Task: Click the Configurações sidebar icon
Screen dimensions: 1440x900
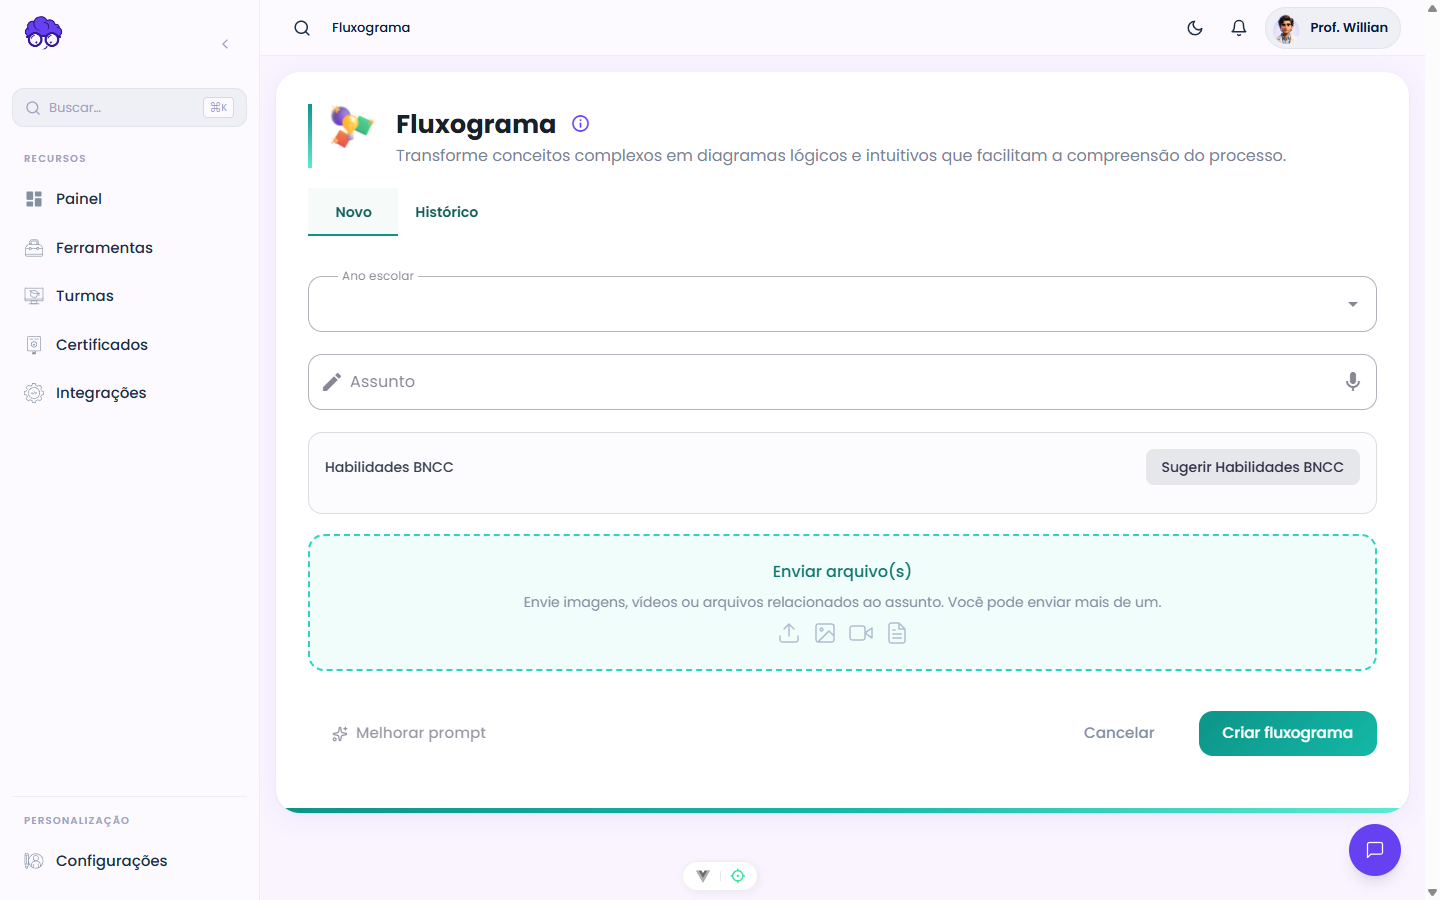Action: click(x=34, y=861)
